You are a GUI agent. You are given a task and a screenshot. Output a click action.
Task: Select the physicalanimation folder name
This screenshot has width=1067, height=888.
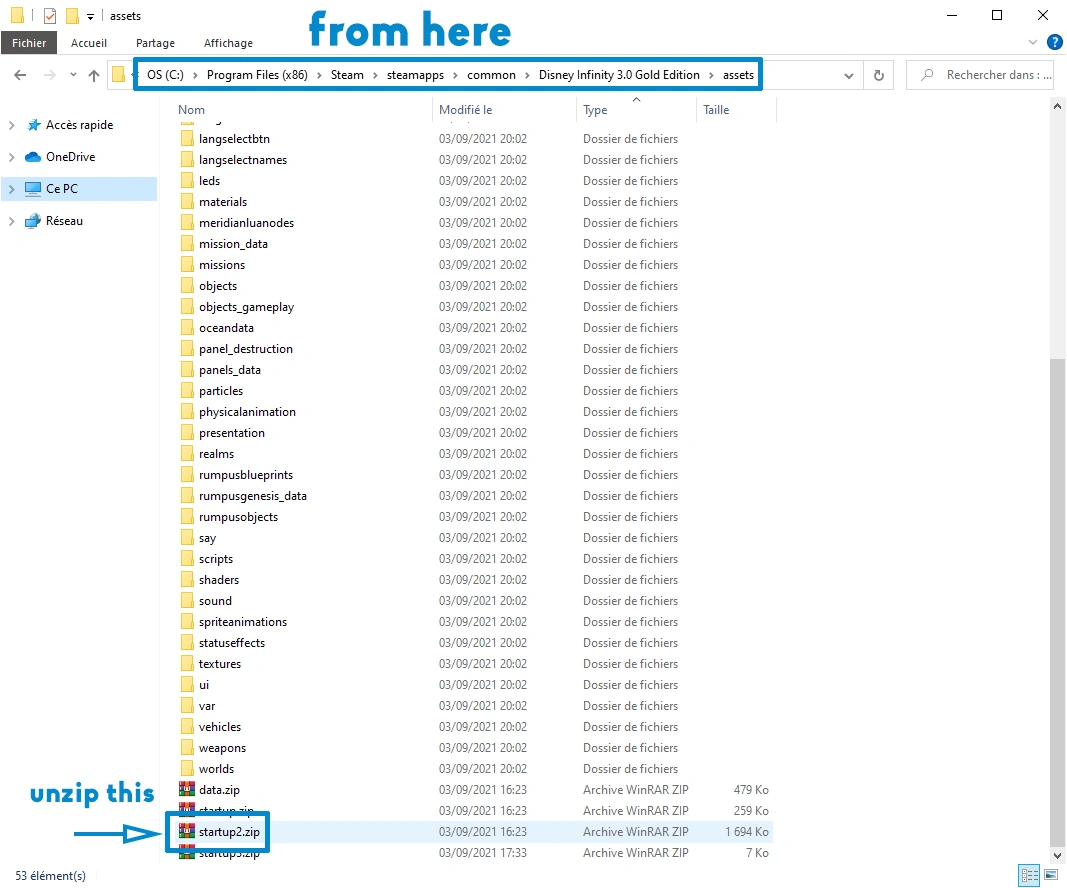tap(247, 412)
